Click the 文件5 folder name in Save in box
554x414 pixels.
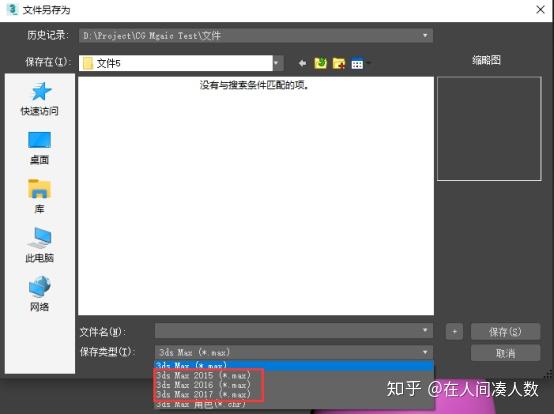coord(108,64)
